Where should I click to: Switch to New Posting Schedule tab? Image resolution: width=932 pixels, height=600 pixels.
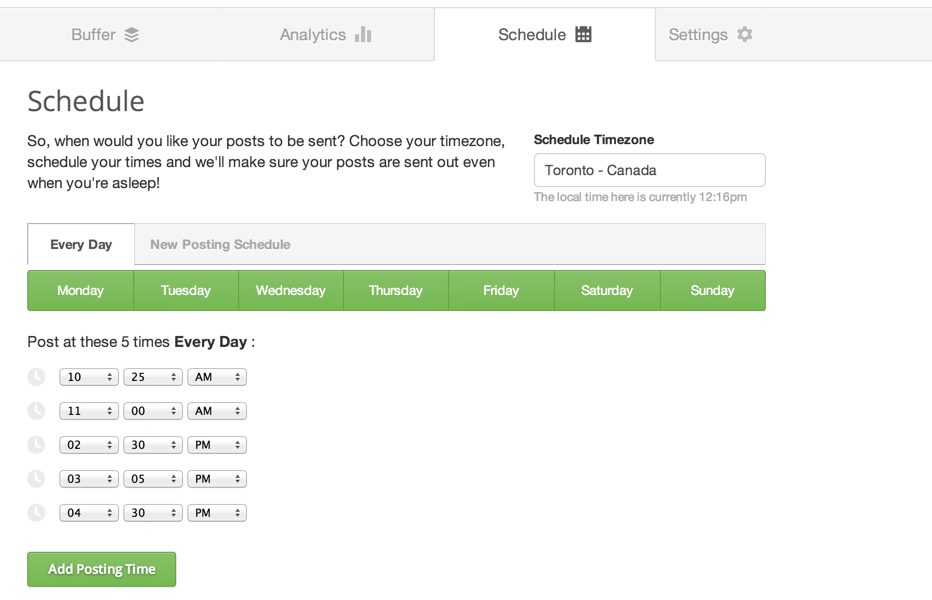tap(220, 244)
